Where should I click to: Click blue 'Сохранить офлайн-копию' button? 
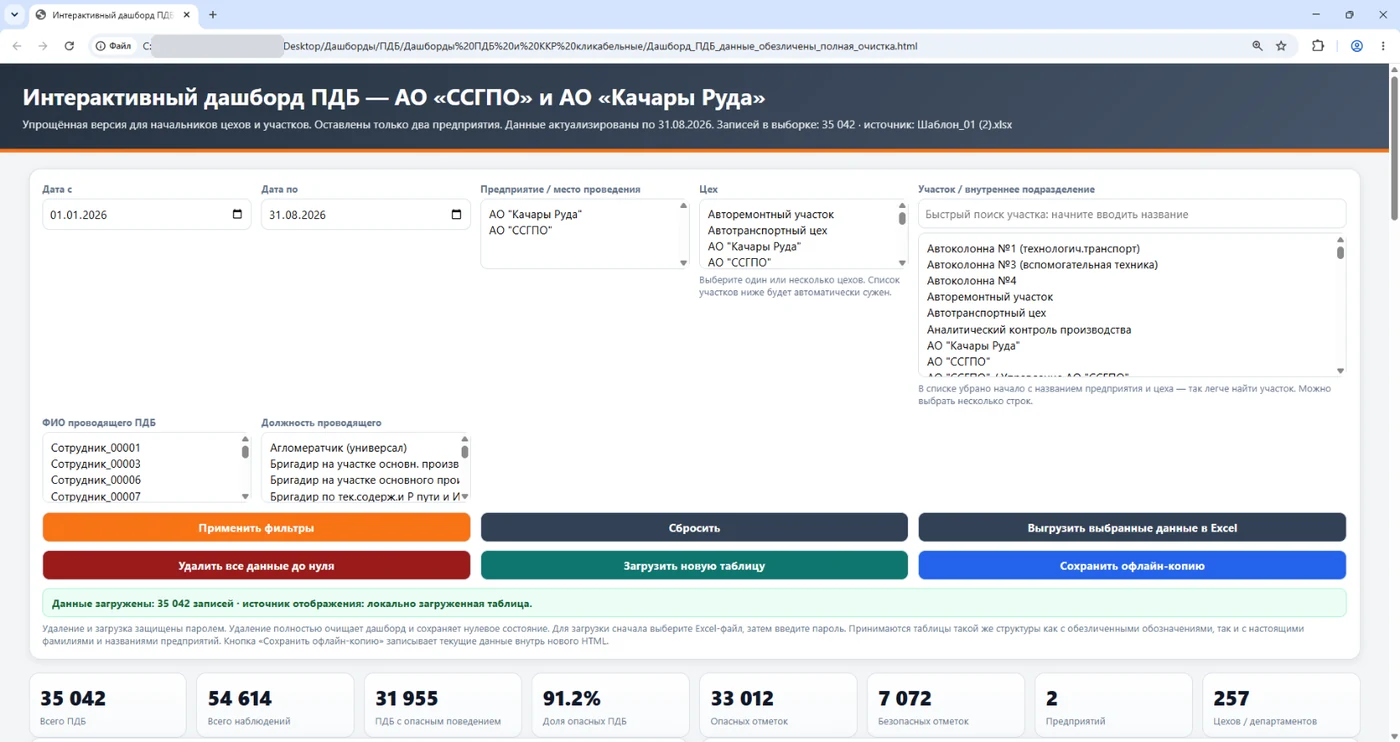(1132, 565)
